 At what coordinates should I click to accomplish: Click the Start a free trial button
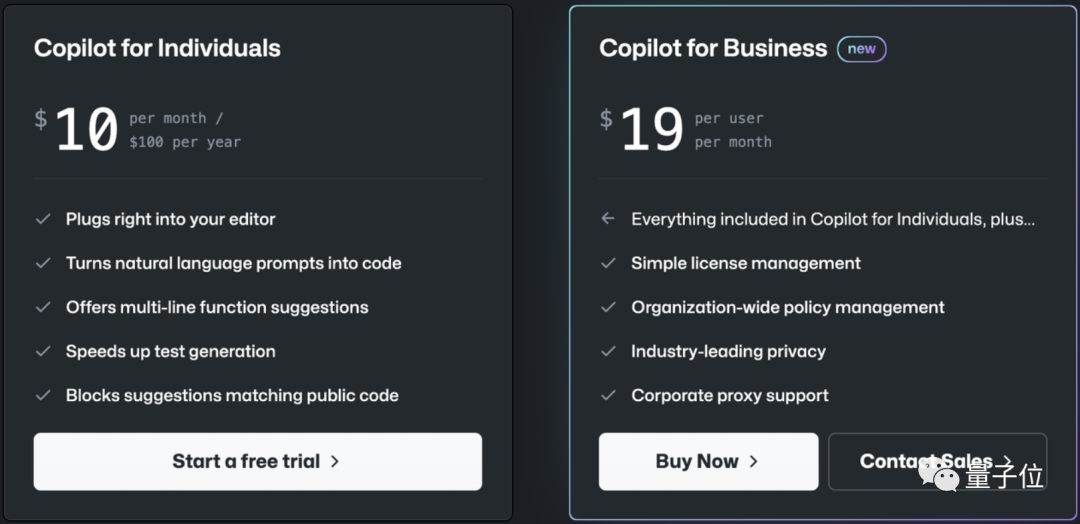pyautogui.click(x=257, y=461)
